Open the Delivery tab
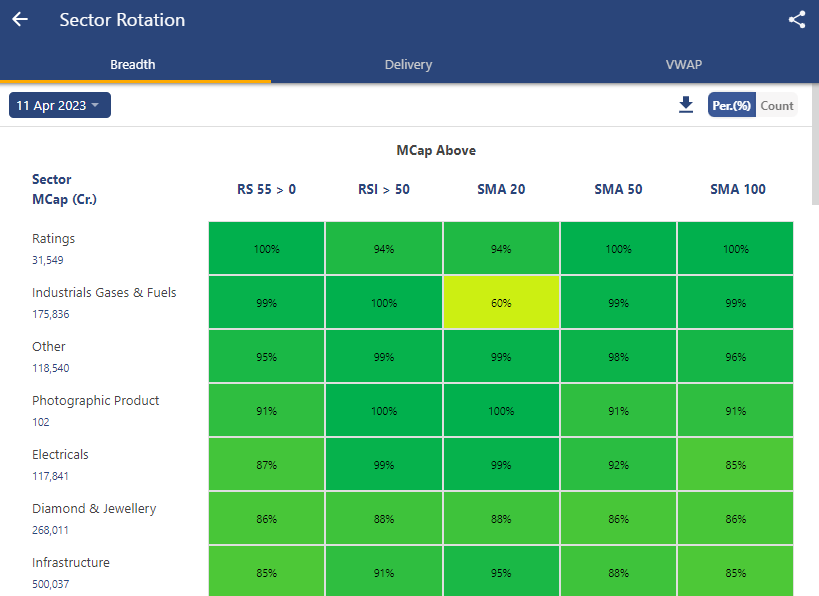The width and height of the screenshot is (819, 596). pos(408,64)
